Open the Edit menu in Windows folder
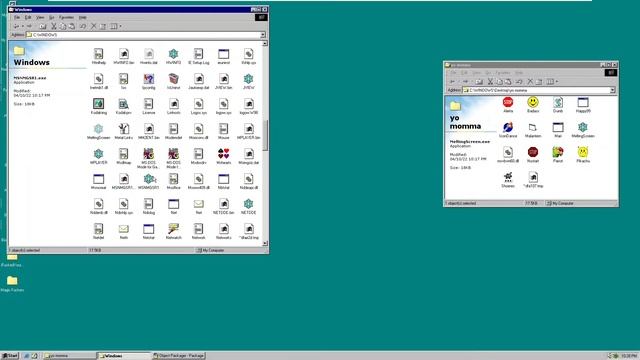This screenshot has height=360, width=640. [28, 18]
